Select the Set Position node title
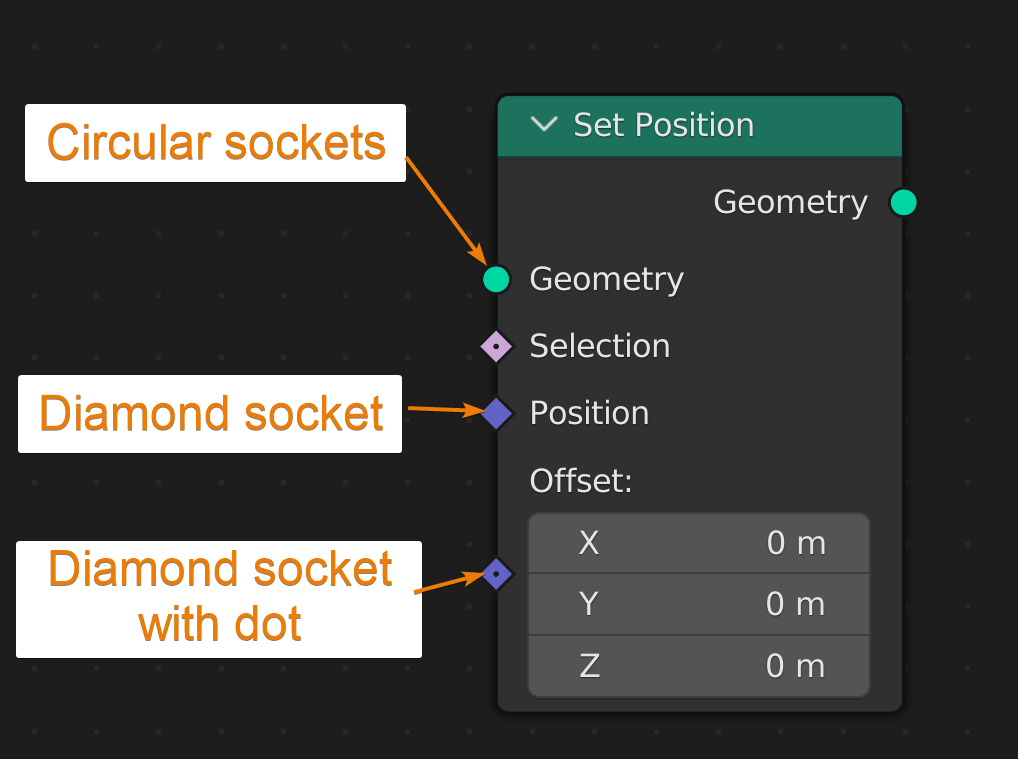 663,125
